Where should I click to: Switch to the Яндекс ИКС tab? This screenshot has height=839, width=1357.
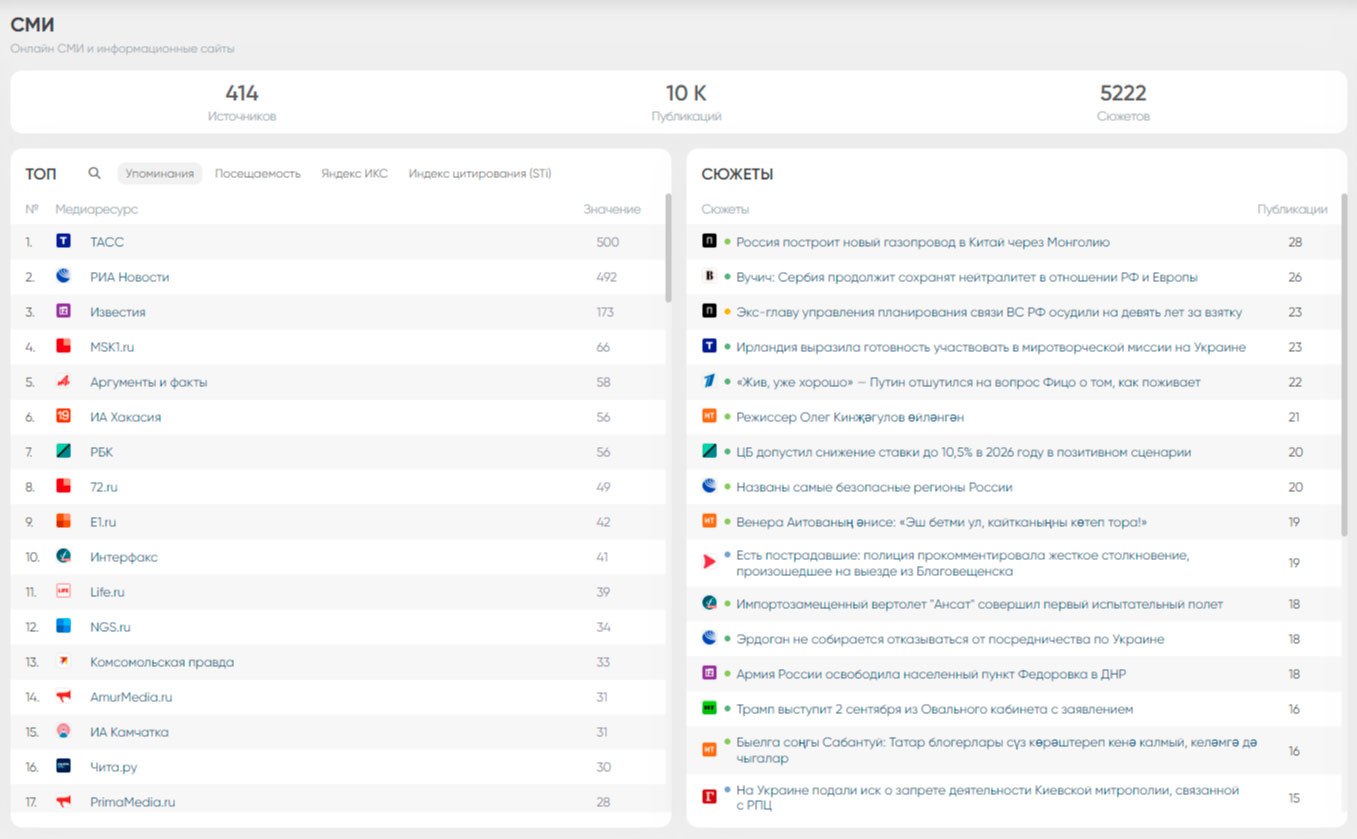[x=354, y=174]
